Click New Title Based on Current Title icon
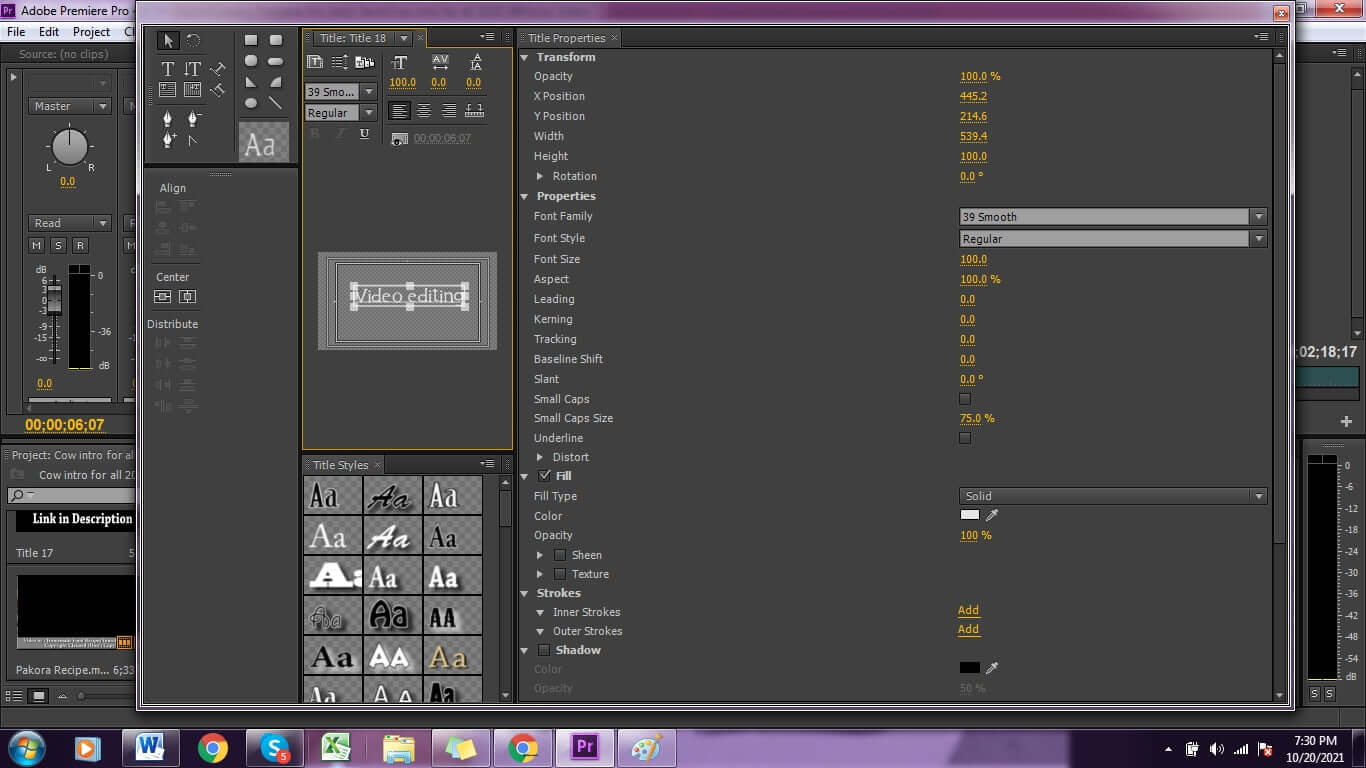1366x768 pixels. 315,62
